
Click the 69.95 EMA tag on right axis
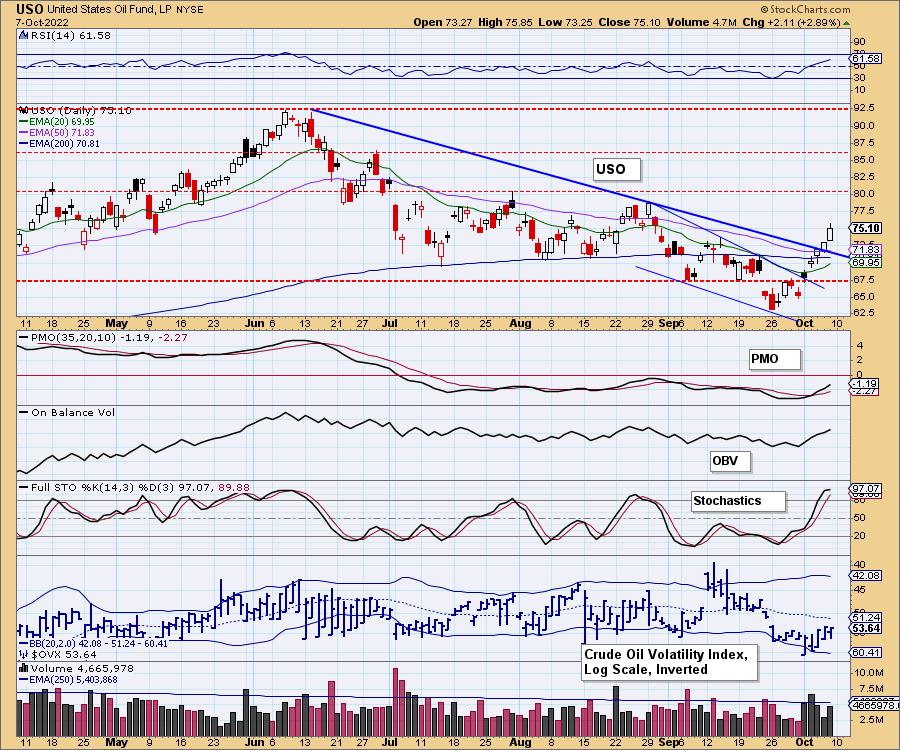click(866, 262)
